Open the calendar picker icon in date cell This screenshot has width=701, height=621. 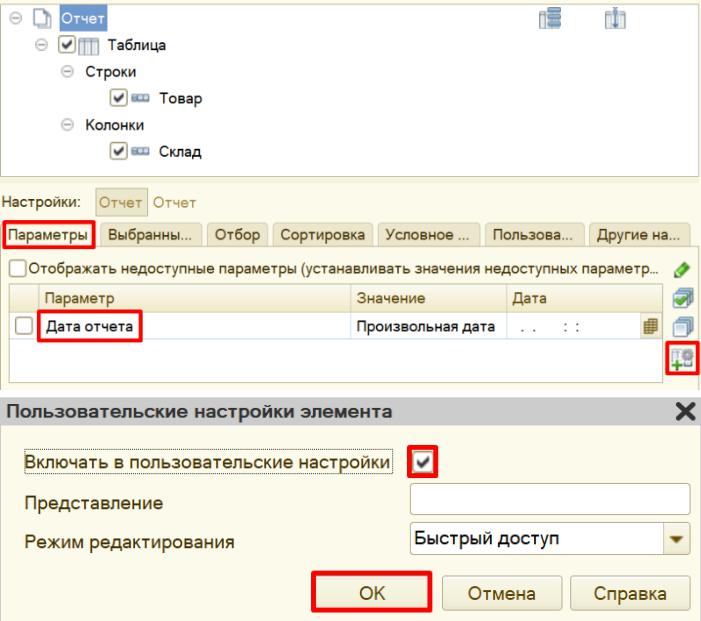tap(650, 326)
